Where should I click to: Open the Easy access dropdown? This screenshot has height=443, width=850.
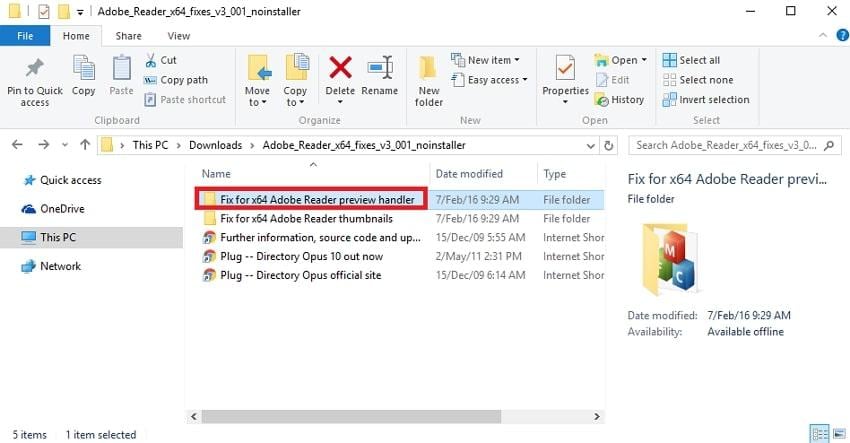(x=490, y=80)
